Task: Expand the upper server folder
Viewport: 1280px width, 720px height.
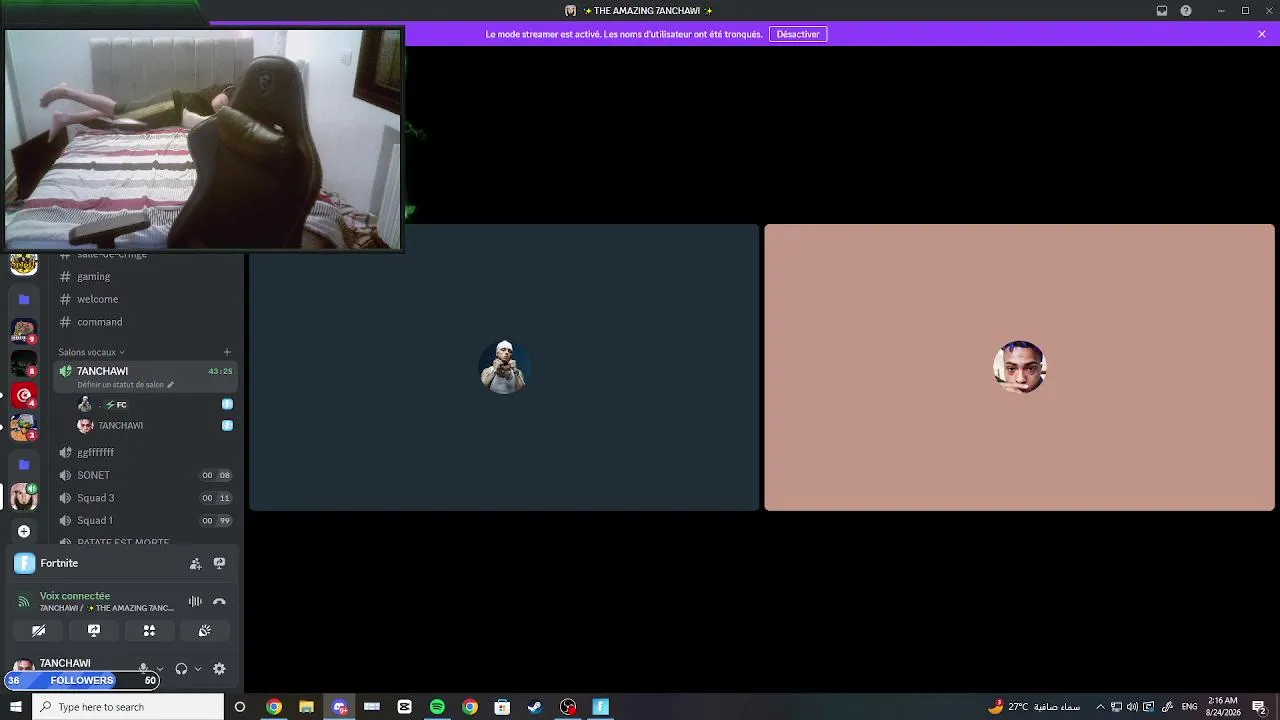Action: click(x=24, y=299)
